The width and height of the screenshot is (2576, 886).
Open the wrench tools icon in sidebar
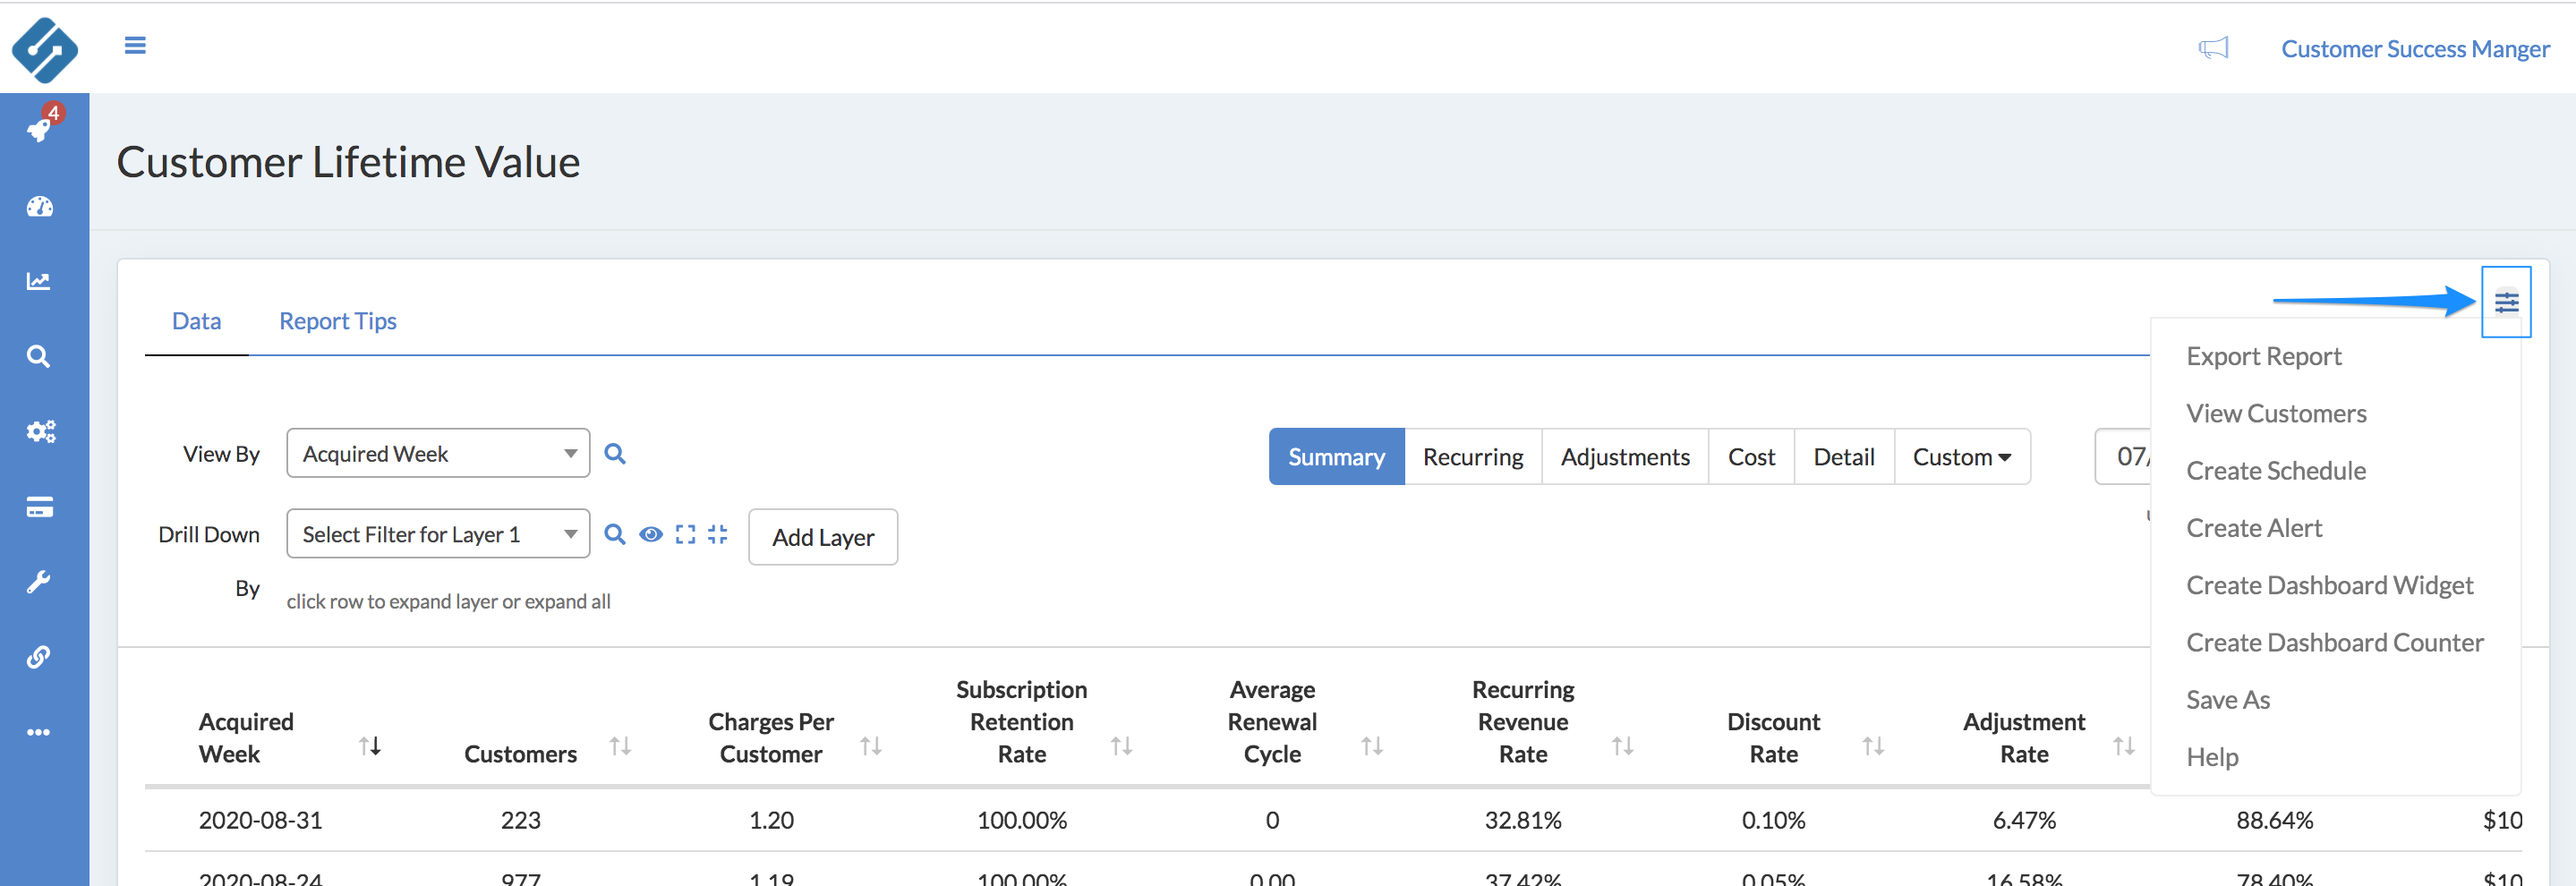pos(40,582)
